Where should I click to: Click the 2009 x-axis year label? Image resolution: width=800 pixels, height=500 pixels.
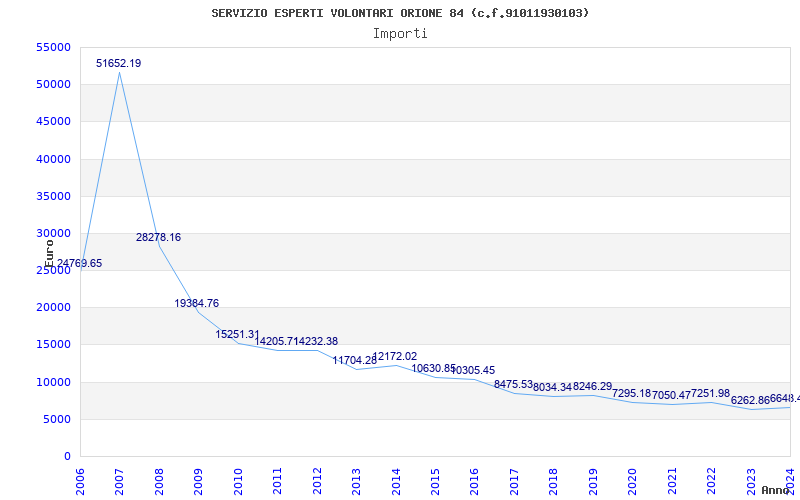(x=198, y=481)
